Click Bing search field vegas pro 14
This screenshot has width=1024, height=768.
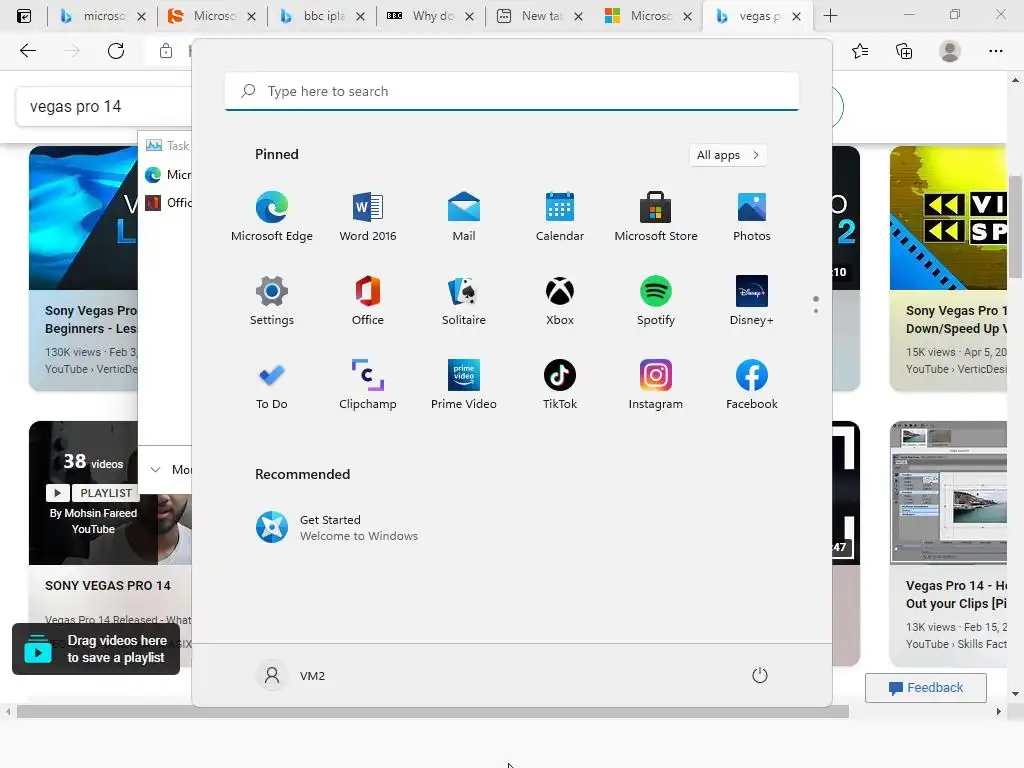[104, 106]
